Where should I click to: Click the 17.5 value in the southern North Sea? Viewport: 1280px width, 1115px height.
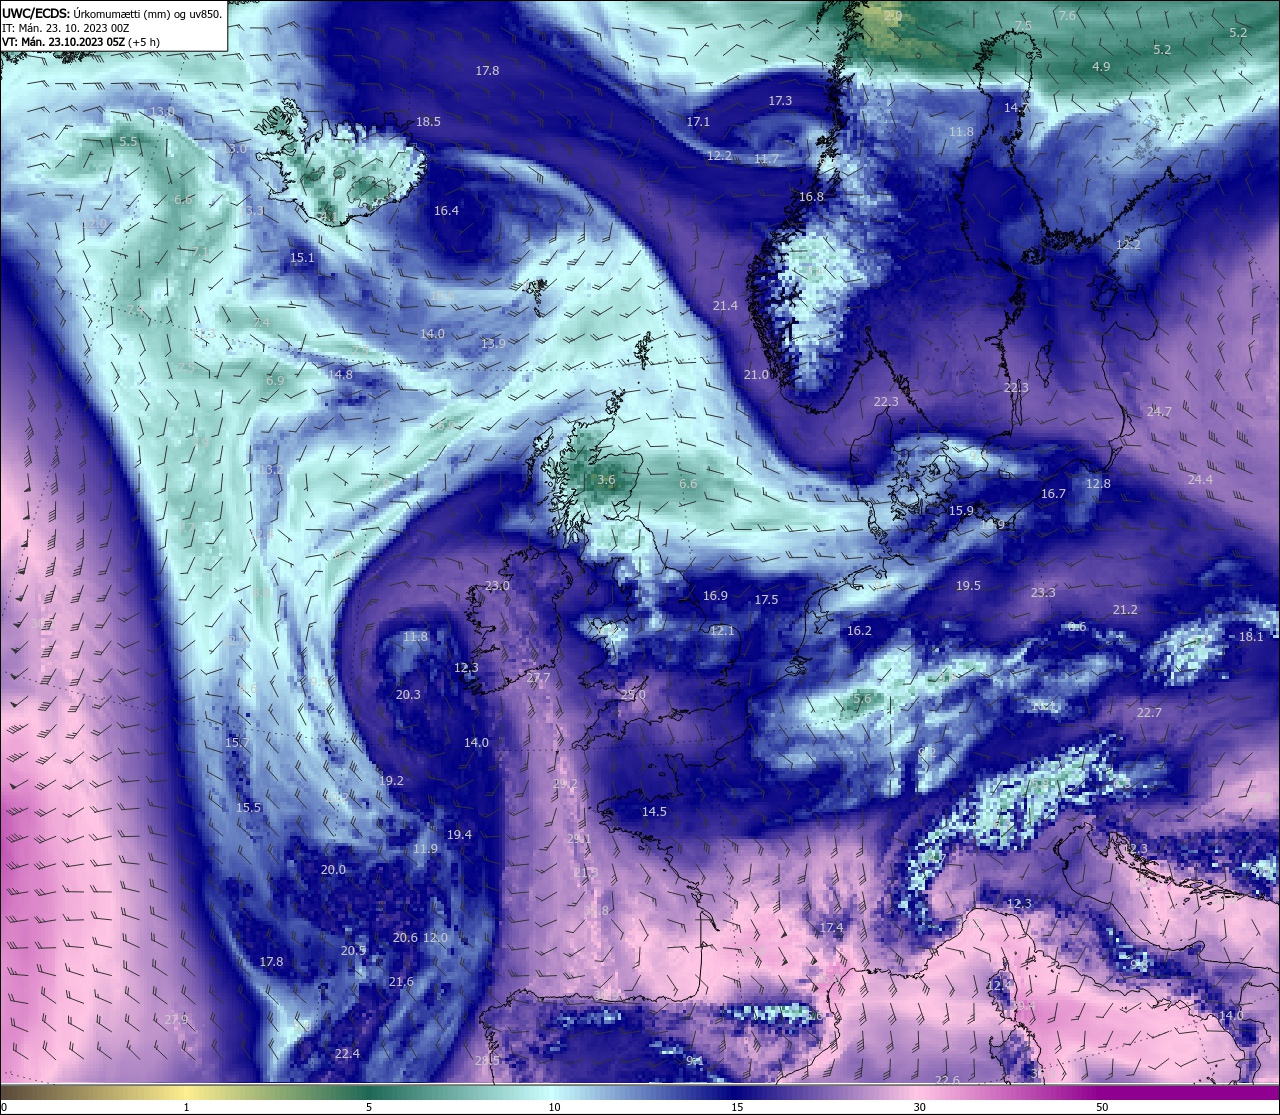[x=766, y=599]
